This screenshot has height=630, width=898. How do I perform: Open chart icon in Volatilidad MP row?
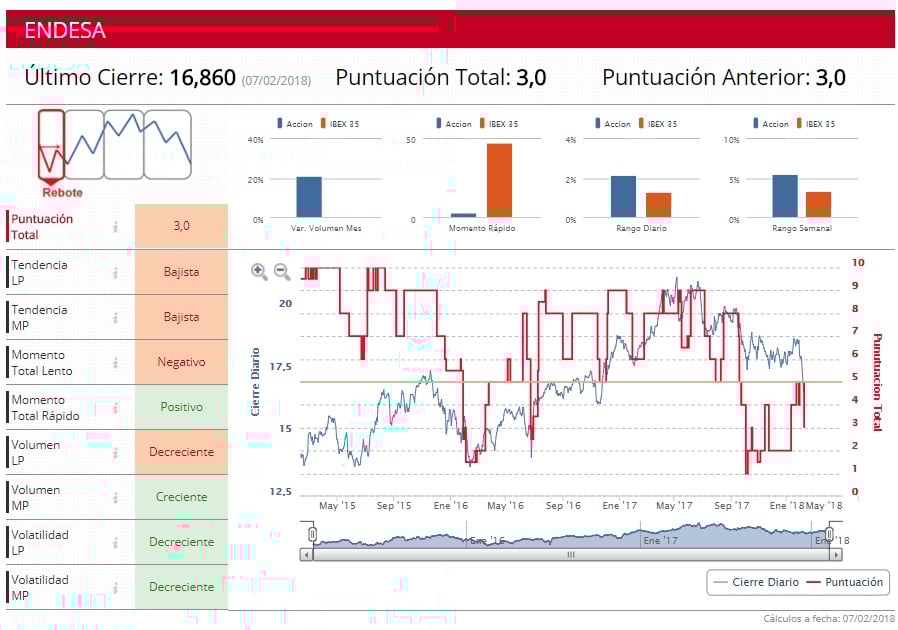point(116,588)
